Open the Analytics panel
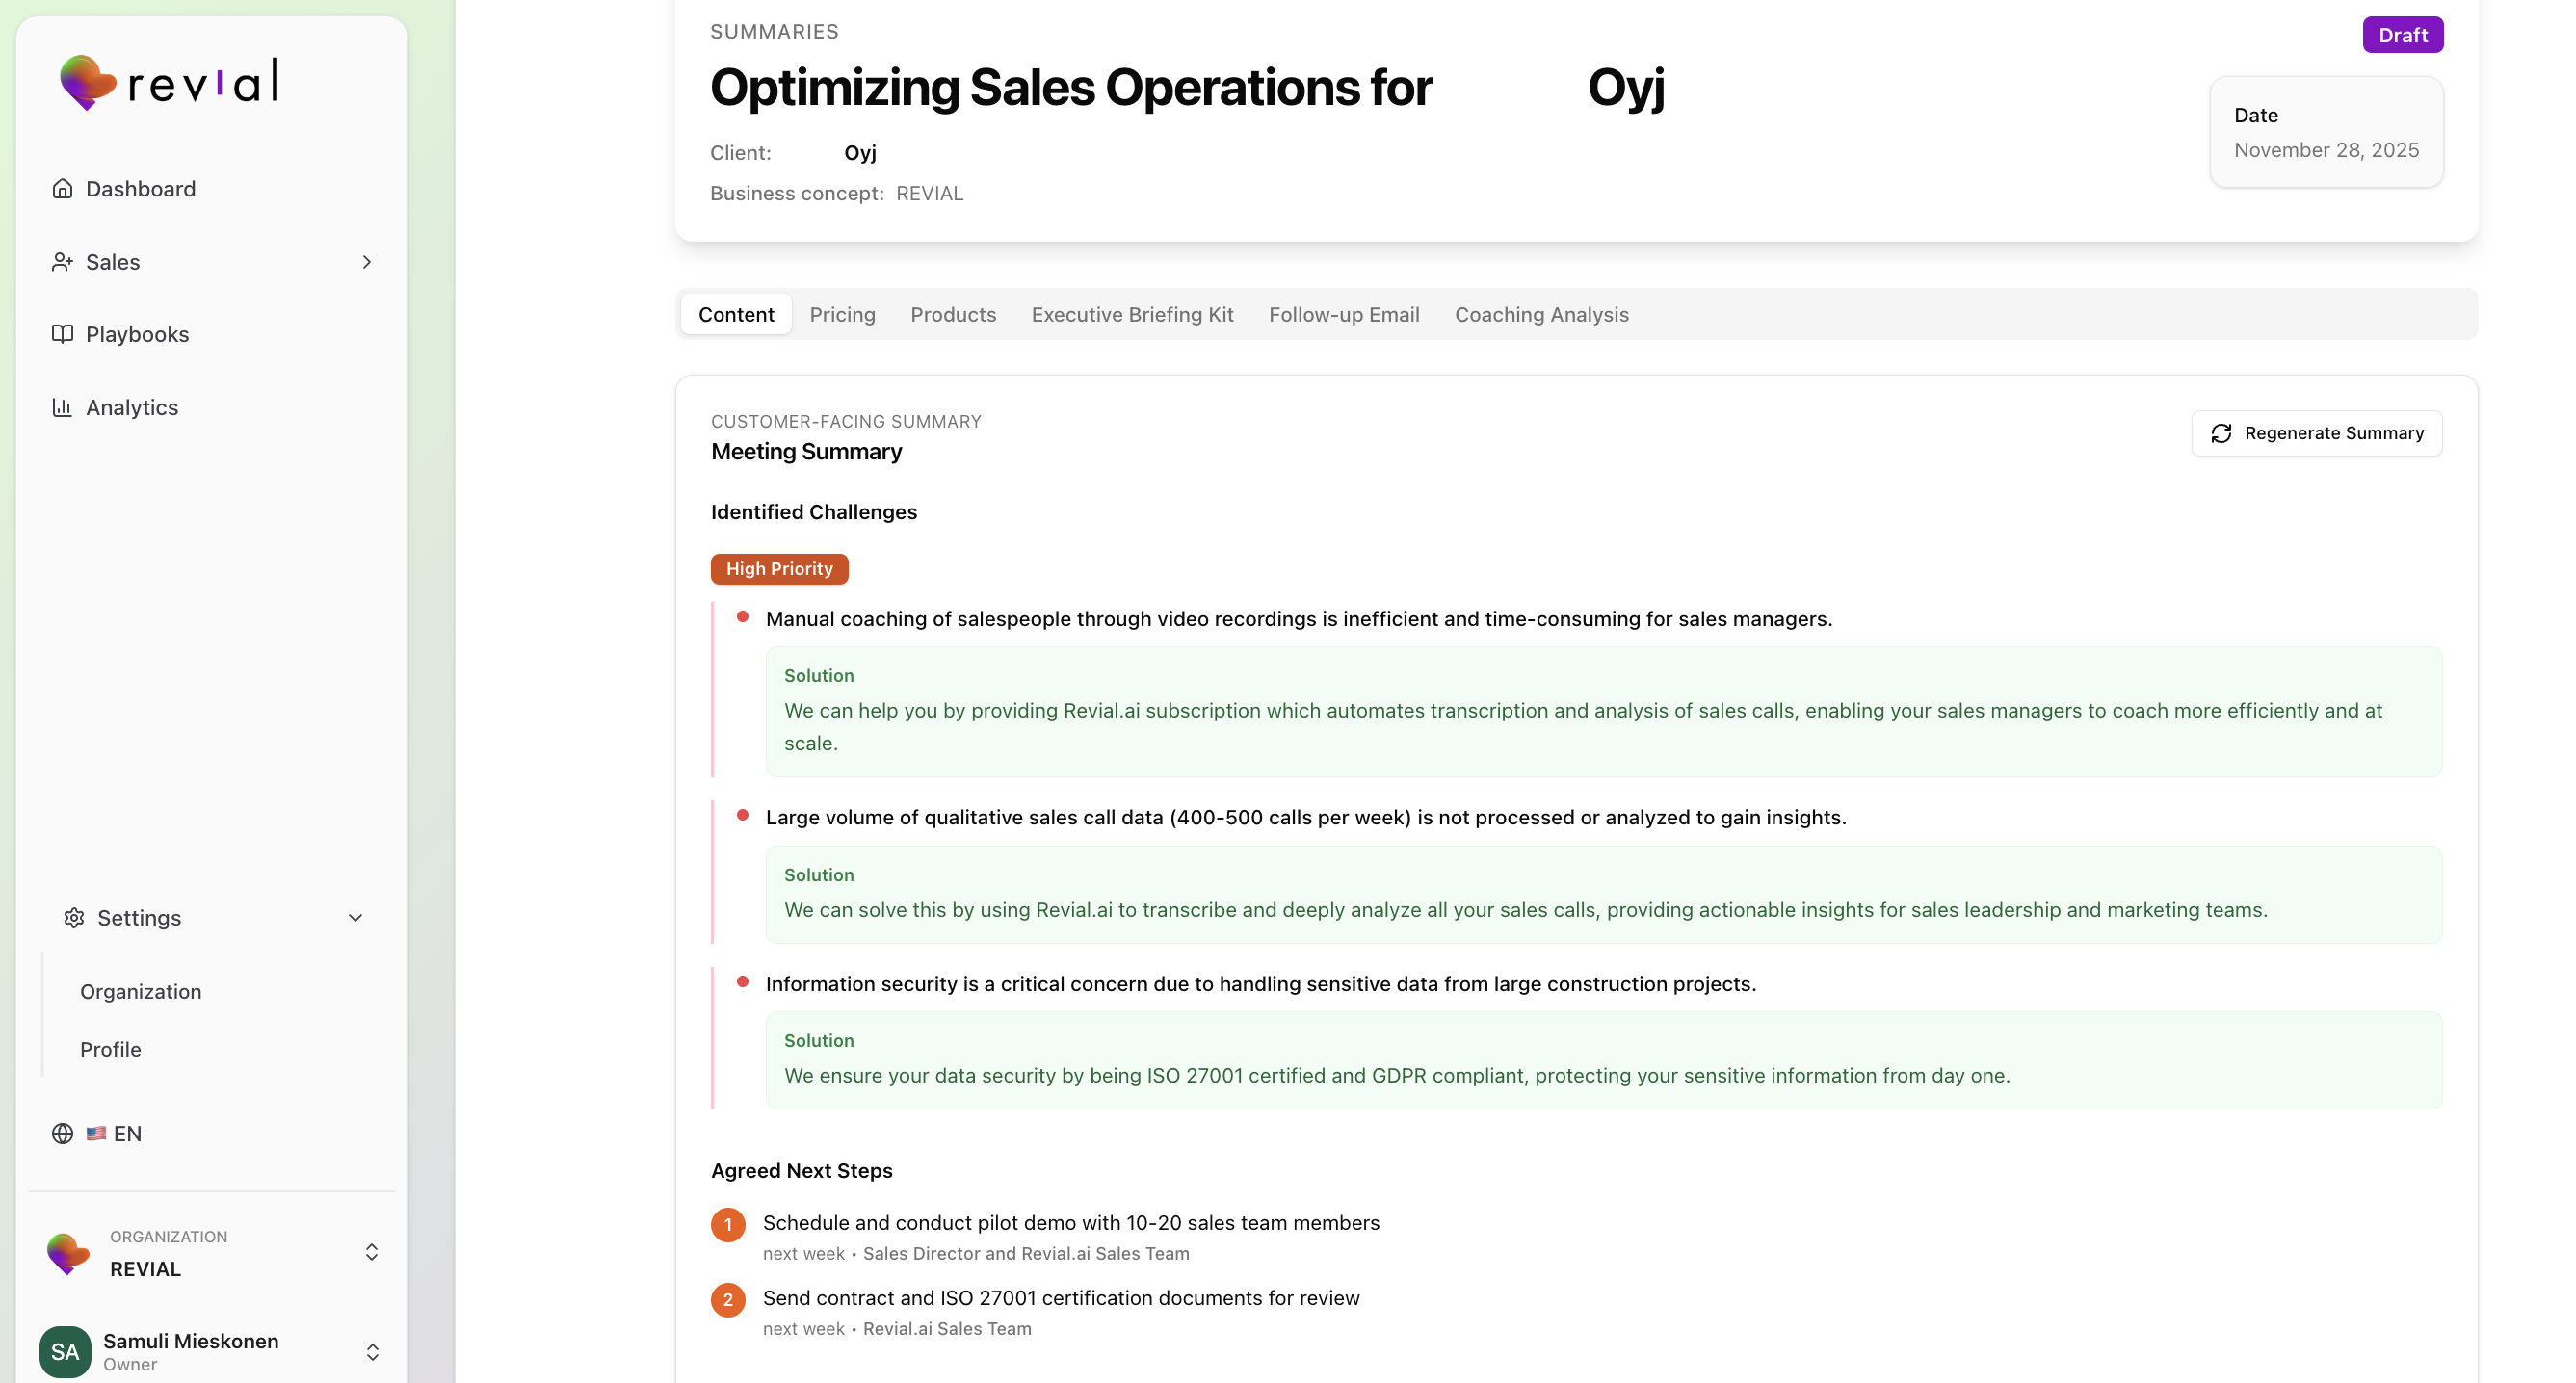 (131, 407)
